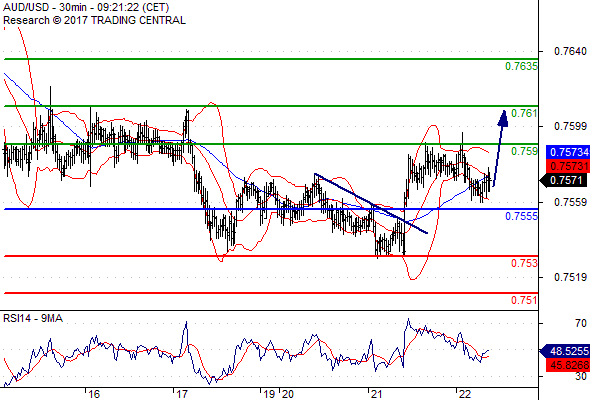590x400 pixels.
Task: Click the blue 0.7555 pivot label
Action: pyautogui.click(x=521, y=216)
